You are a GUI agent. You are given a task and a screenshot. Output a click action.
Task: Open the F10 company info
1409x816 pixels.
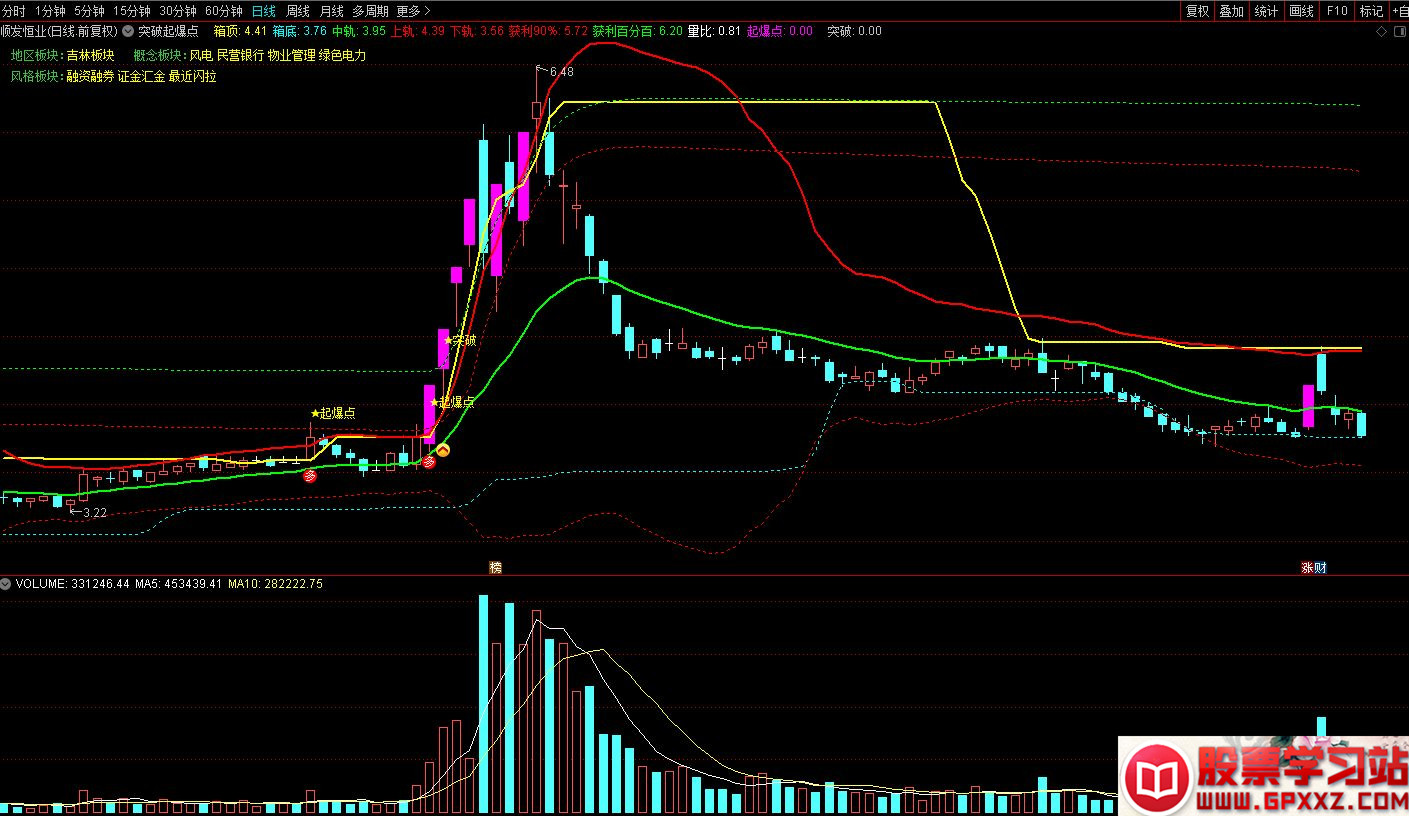(x=1337, y=11)
